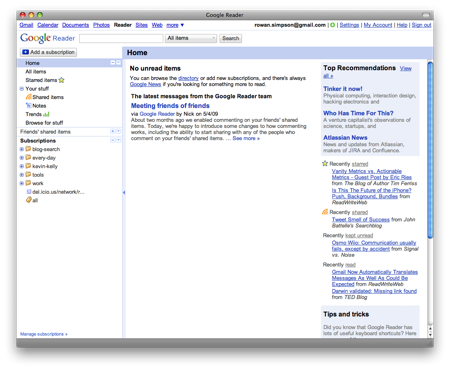This screenshot has height=370, width=450.
Task: Expand the tools folder
Action: 22,175
